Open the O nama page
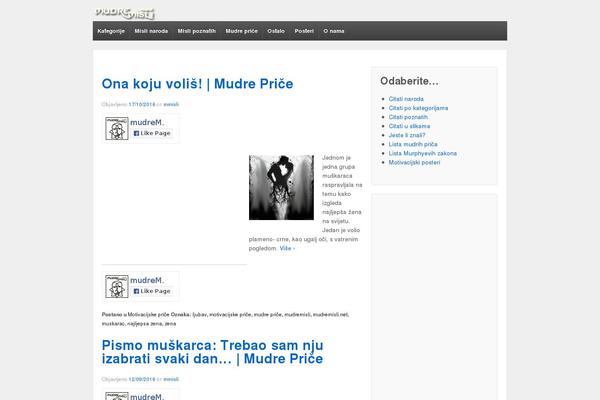The width and height of the screenshot is (600, 400). (334, 31)
